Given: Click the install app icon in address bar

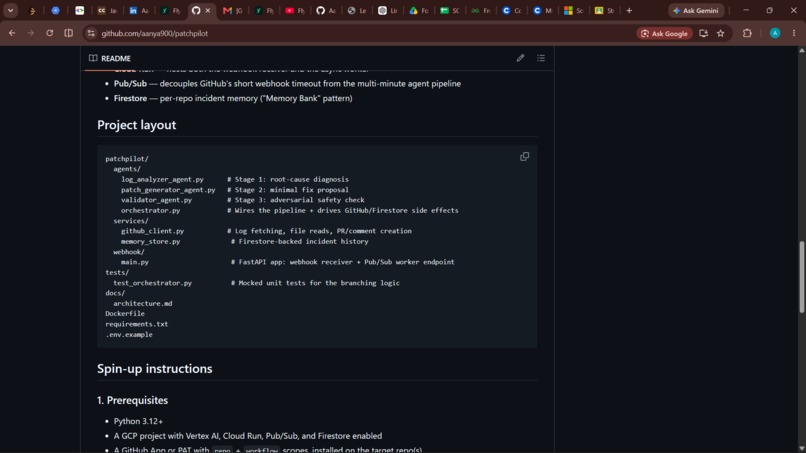Looking at the screenshot, I should tap(703, 33).
